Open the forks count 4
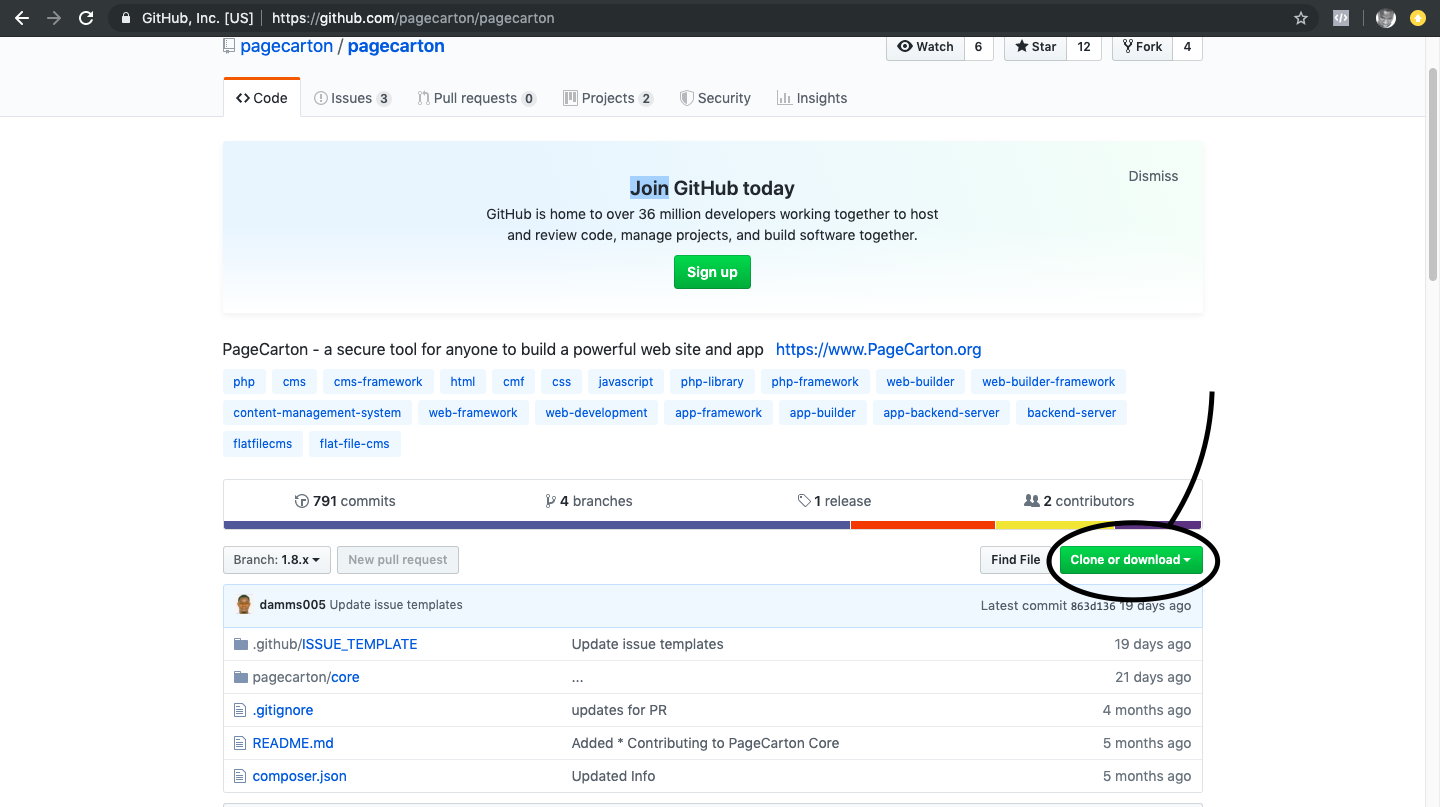Viewport: 1440px width, 807px height. 1187,47
